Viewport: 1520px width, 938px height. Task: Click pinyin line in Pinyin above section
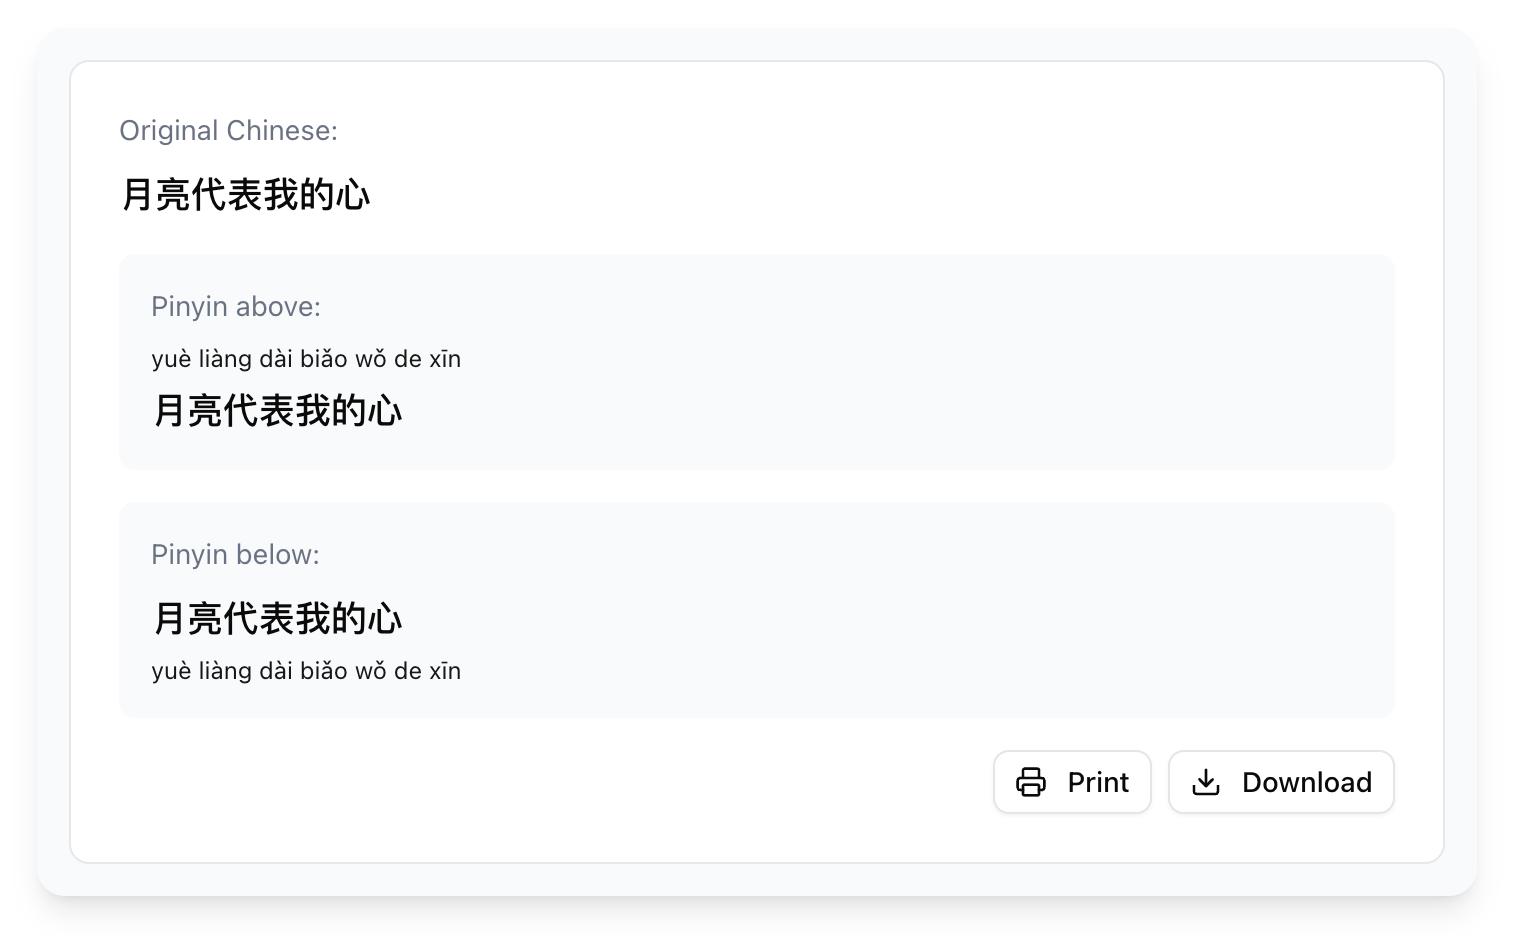(x=306, y=359)
